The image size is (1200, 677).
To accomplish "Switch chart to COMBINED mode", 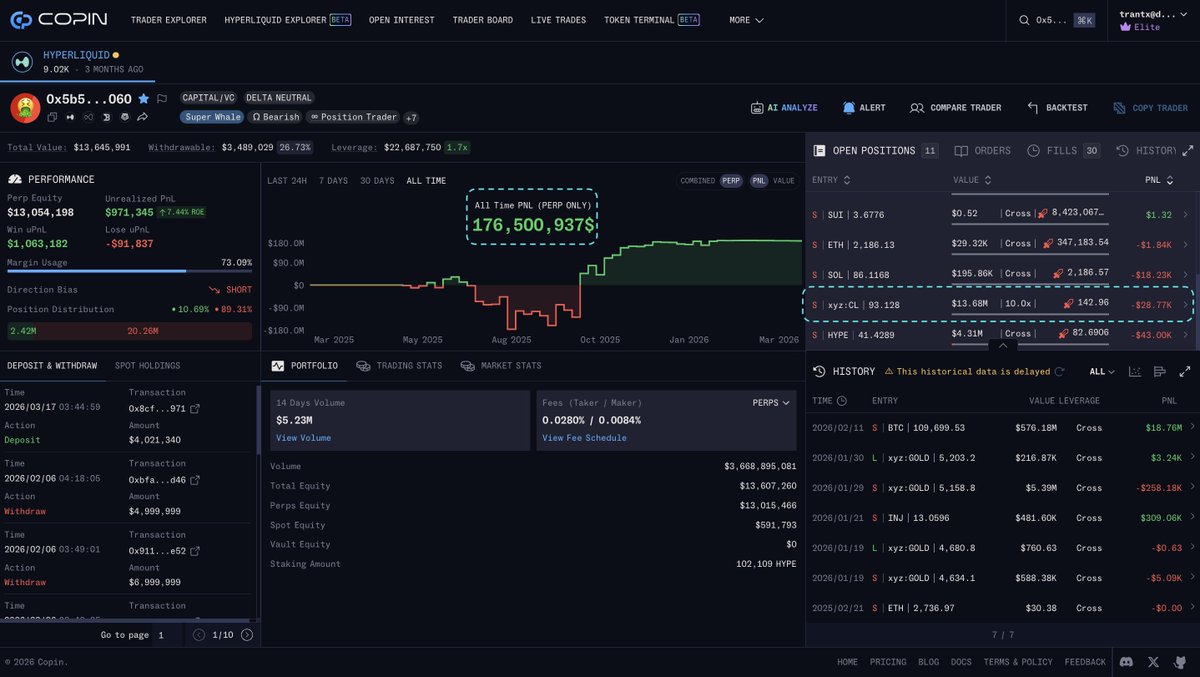I will [x=697, y=181].
